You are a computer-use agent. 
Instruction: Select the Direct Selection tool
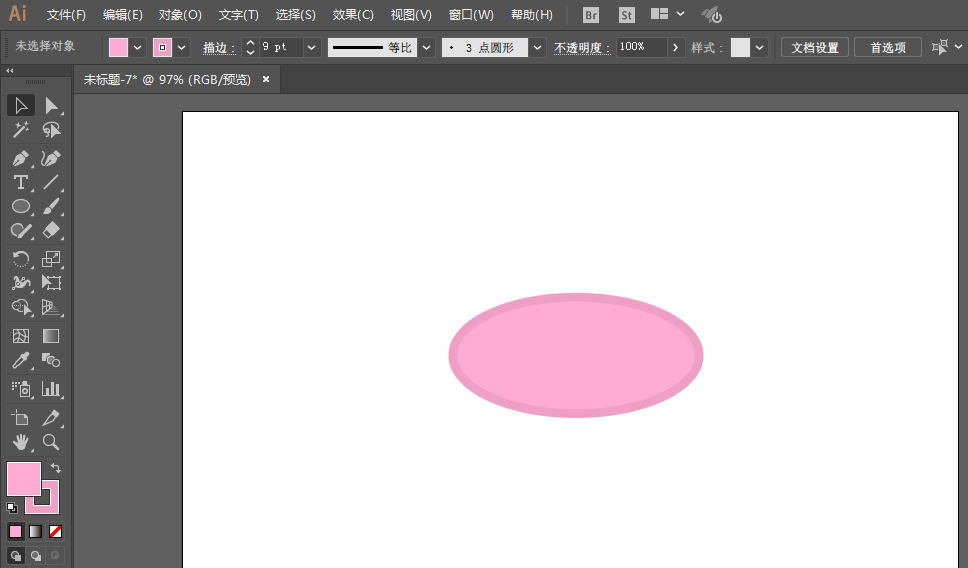tap(51, 106)
